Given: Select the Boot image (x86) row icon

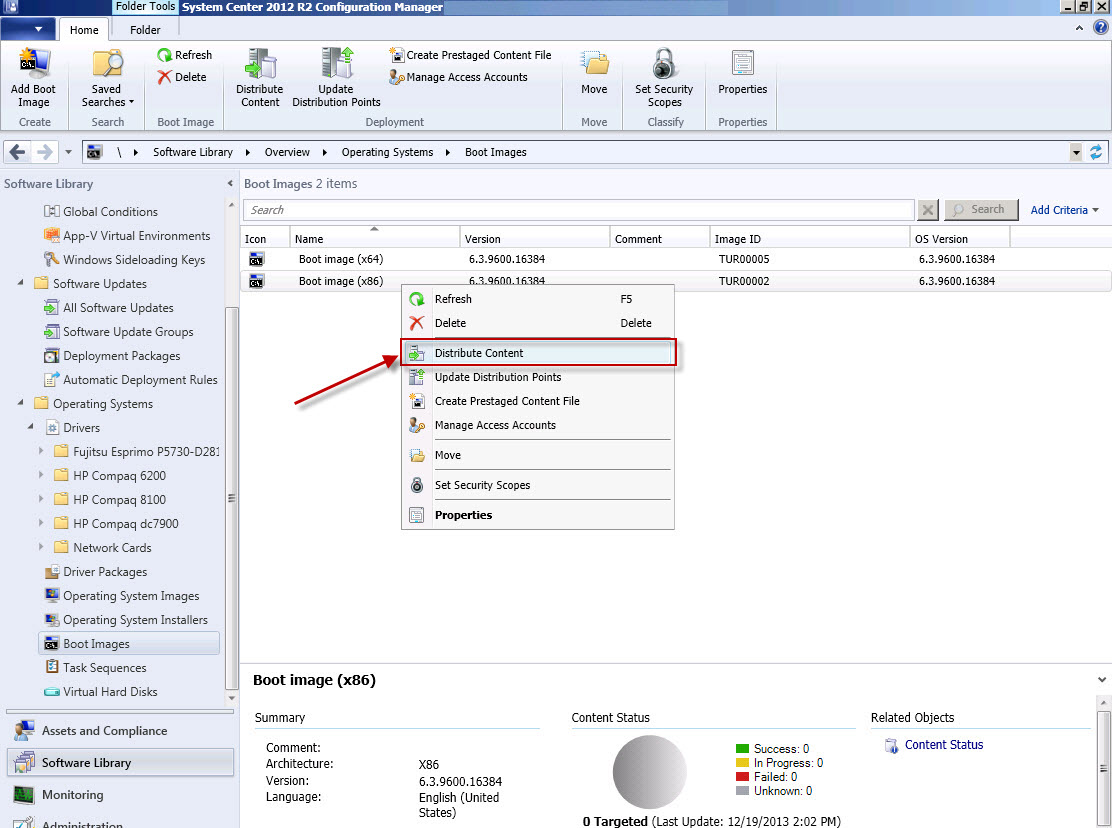Looking at the screenshot, I should pos(256,281).
